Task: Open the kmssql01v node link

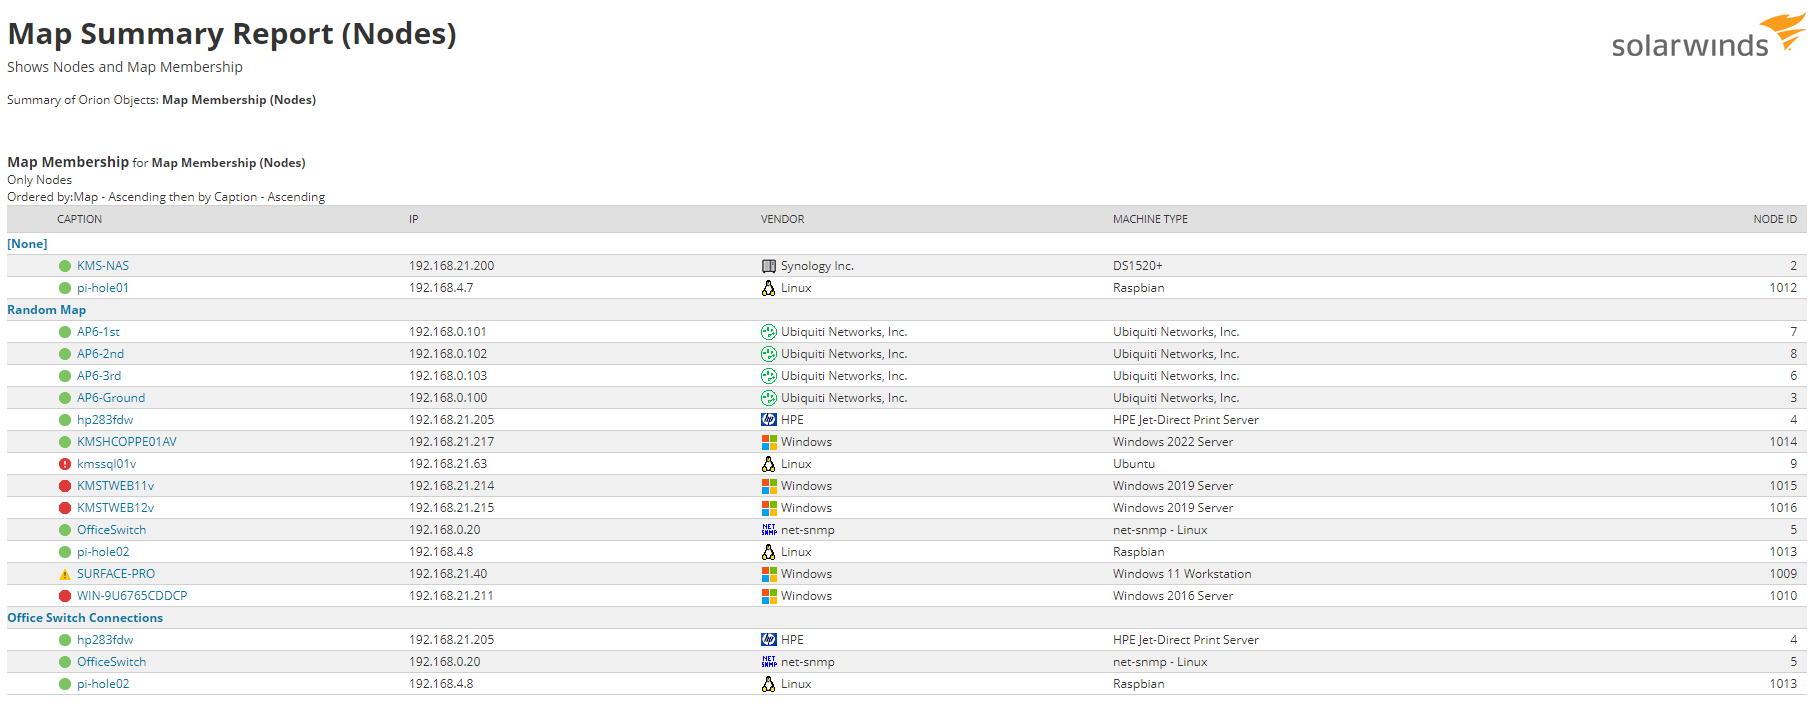Action: point(106,464)
